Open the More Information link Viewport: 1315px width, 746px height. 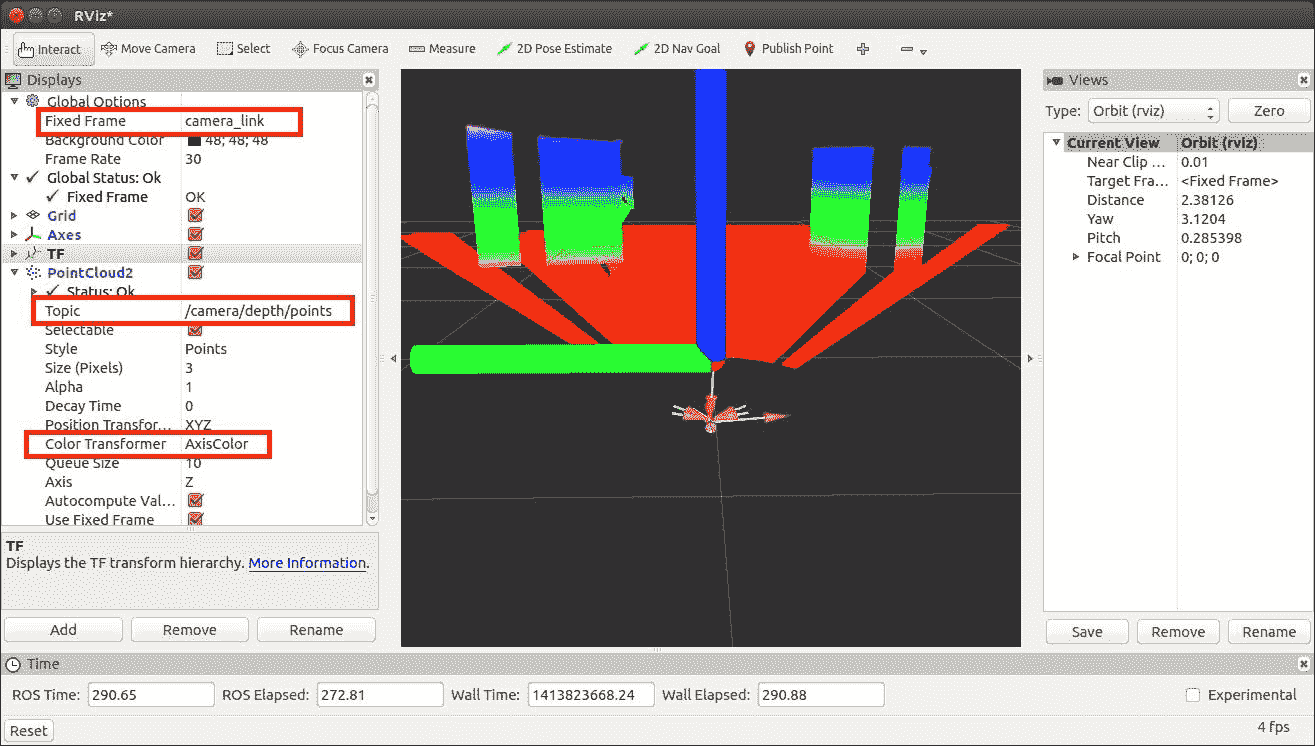pyautogui.click(x=307, y=563)
